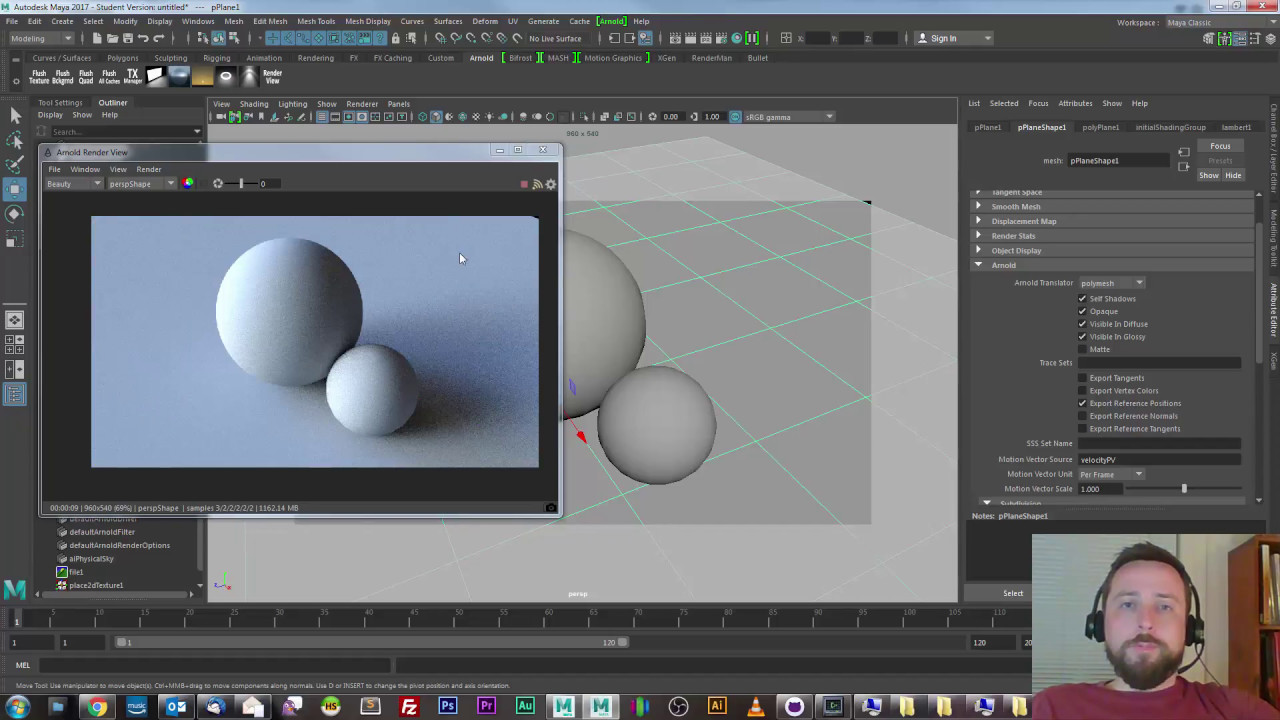This screenshot has height=720, width=1280.
Task: Click the lock selection icon in status line
Action: (396, 38)
